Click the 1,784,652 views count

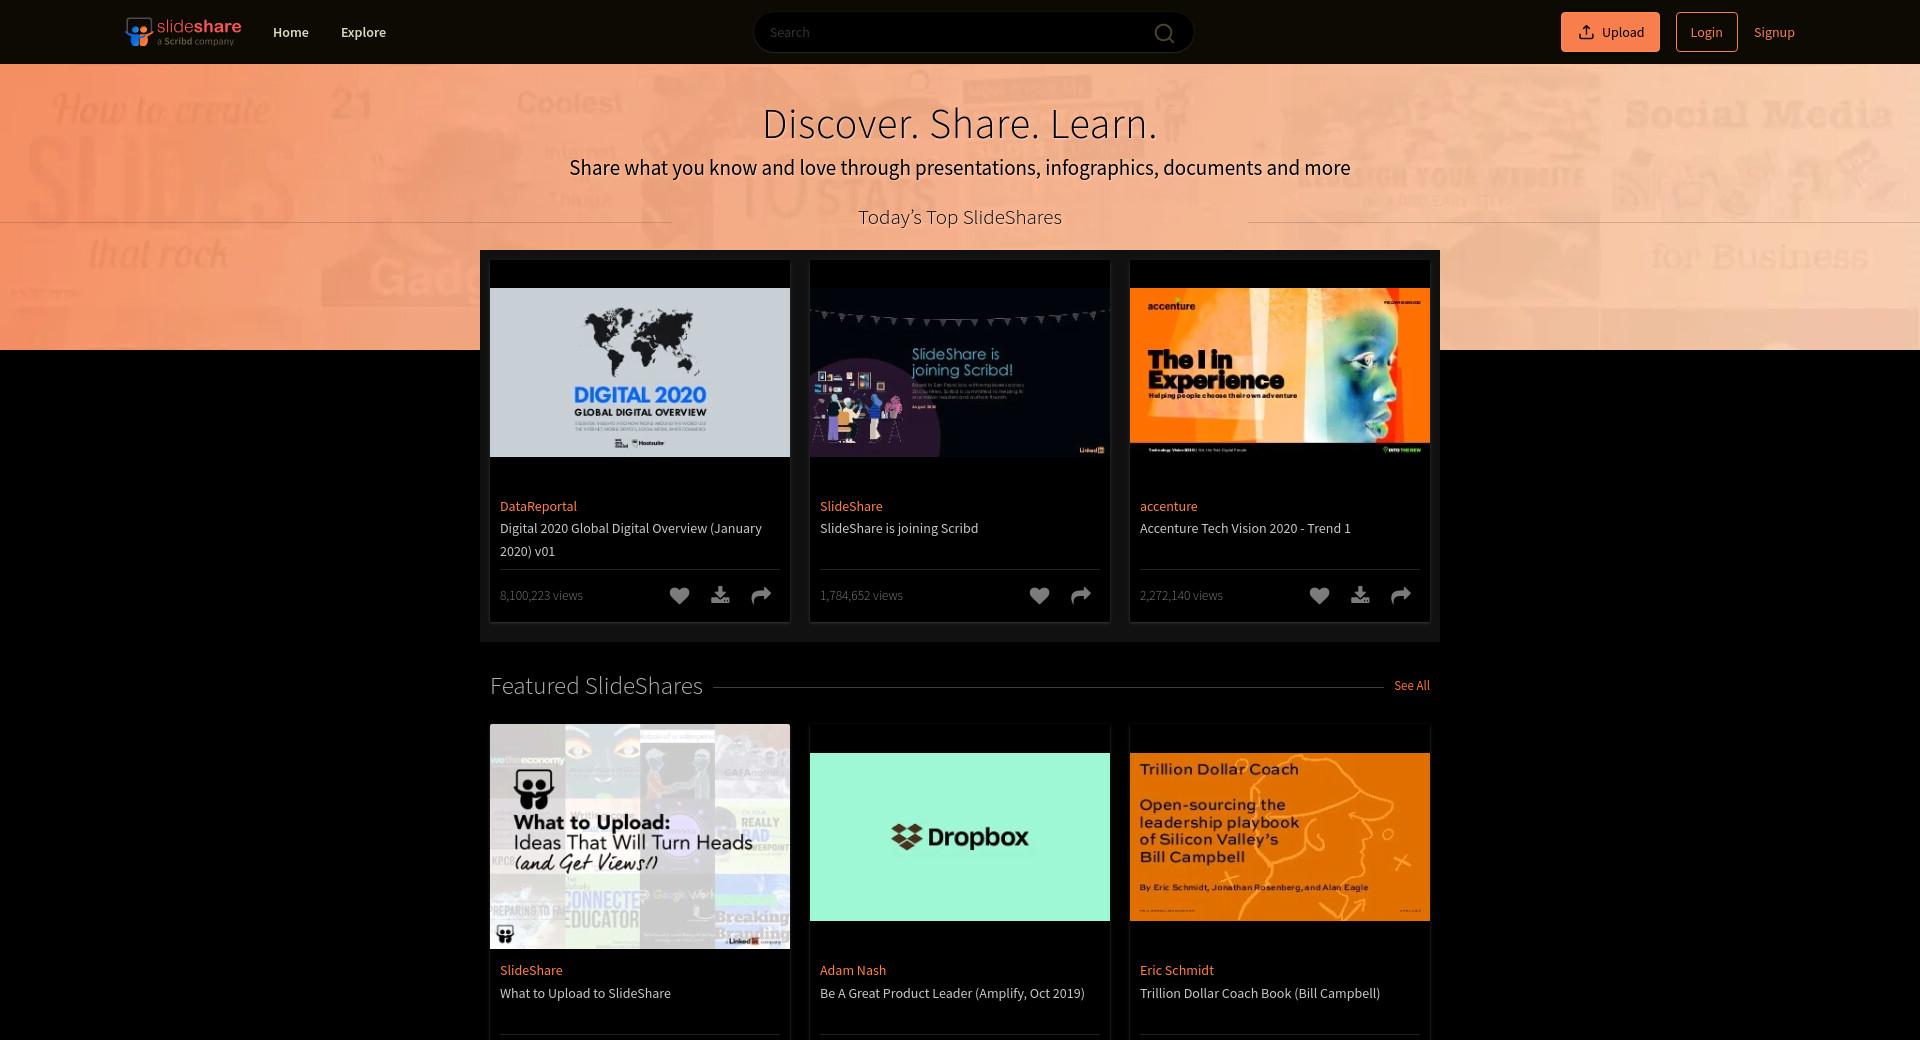(861, 595)
